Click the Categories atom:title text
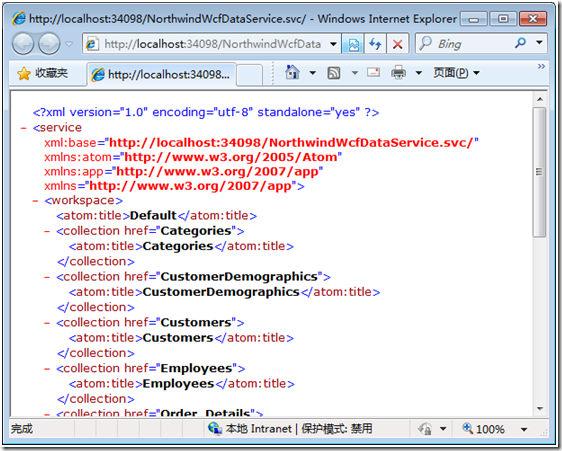Image resolution: width=562 pixels, height=451 pixels. tap(178, 246)
